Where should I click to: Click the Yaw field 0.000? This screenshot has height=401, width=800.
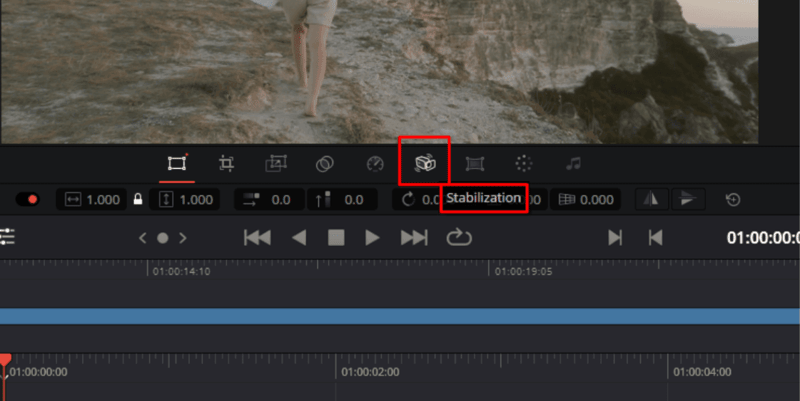click(x=586, y=199)
